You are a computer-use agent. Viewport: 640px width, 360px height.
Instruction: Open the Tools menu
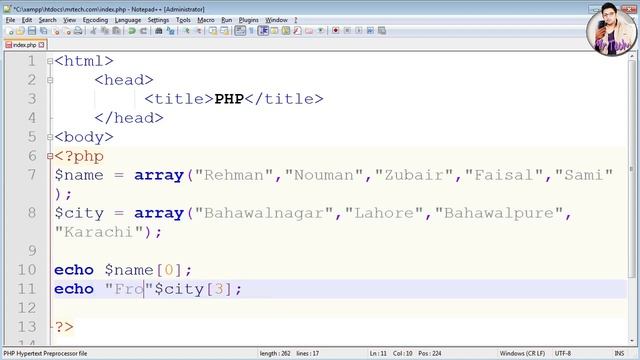point(183,20)
